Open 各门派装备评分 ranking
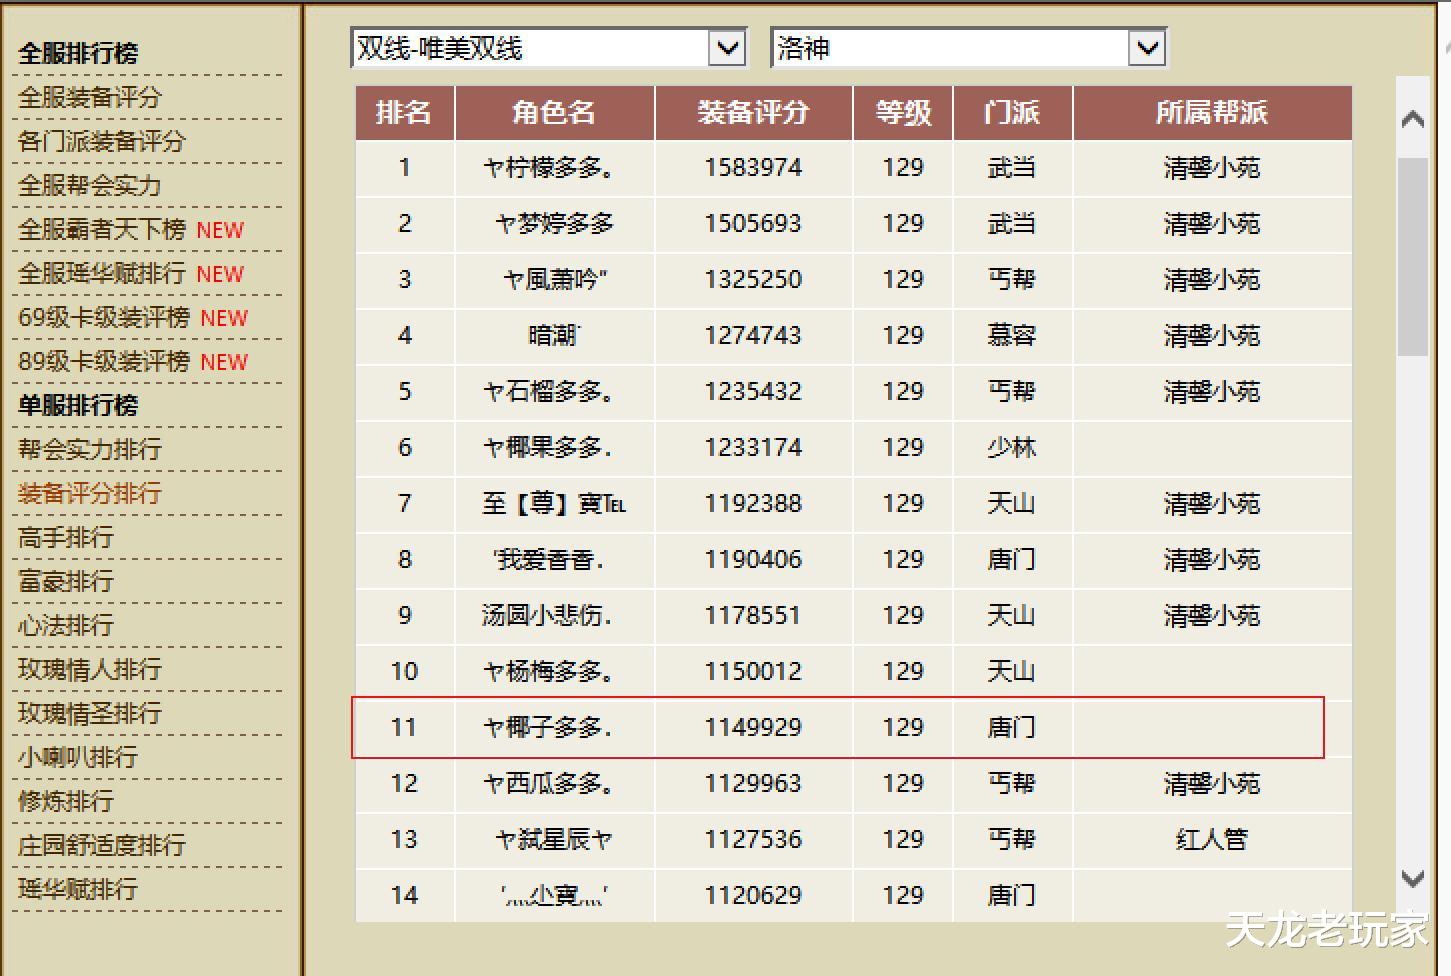The height and width of the screenshot is (976, 1451). click(102, 141)
